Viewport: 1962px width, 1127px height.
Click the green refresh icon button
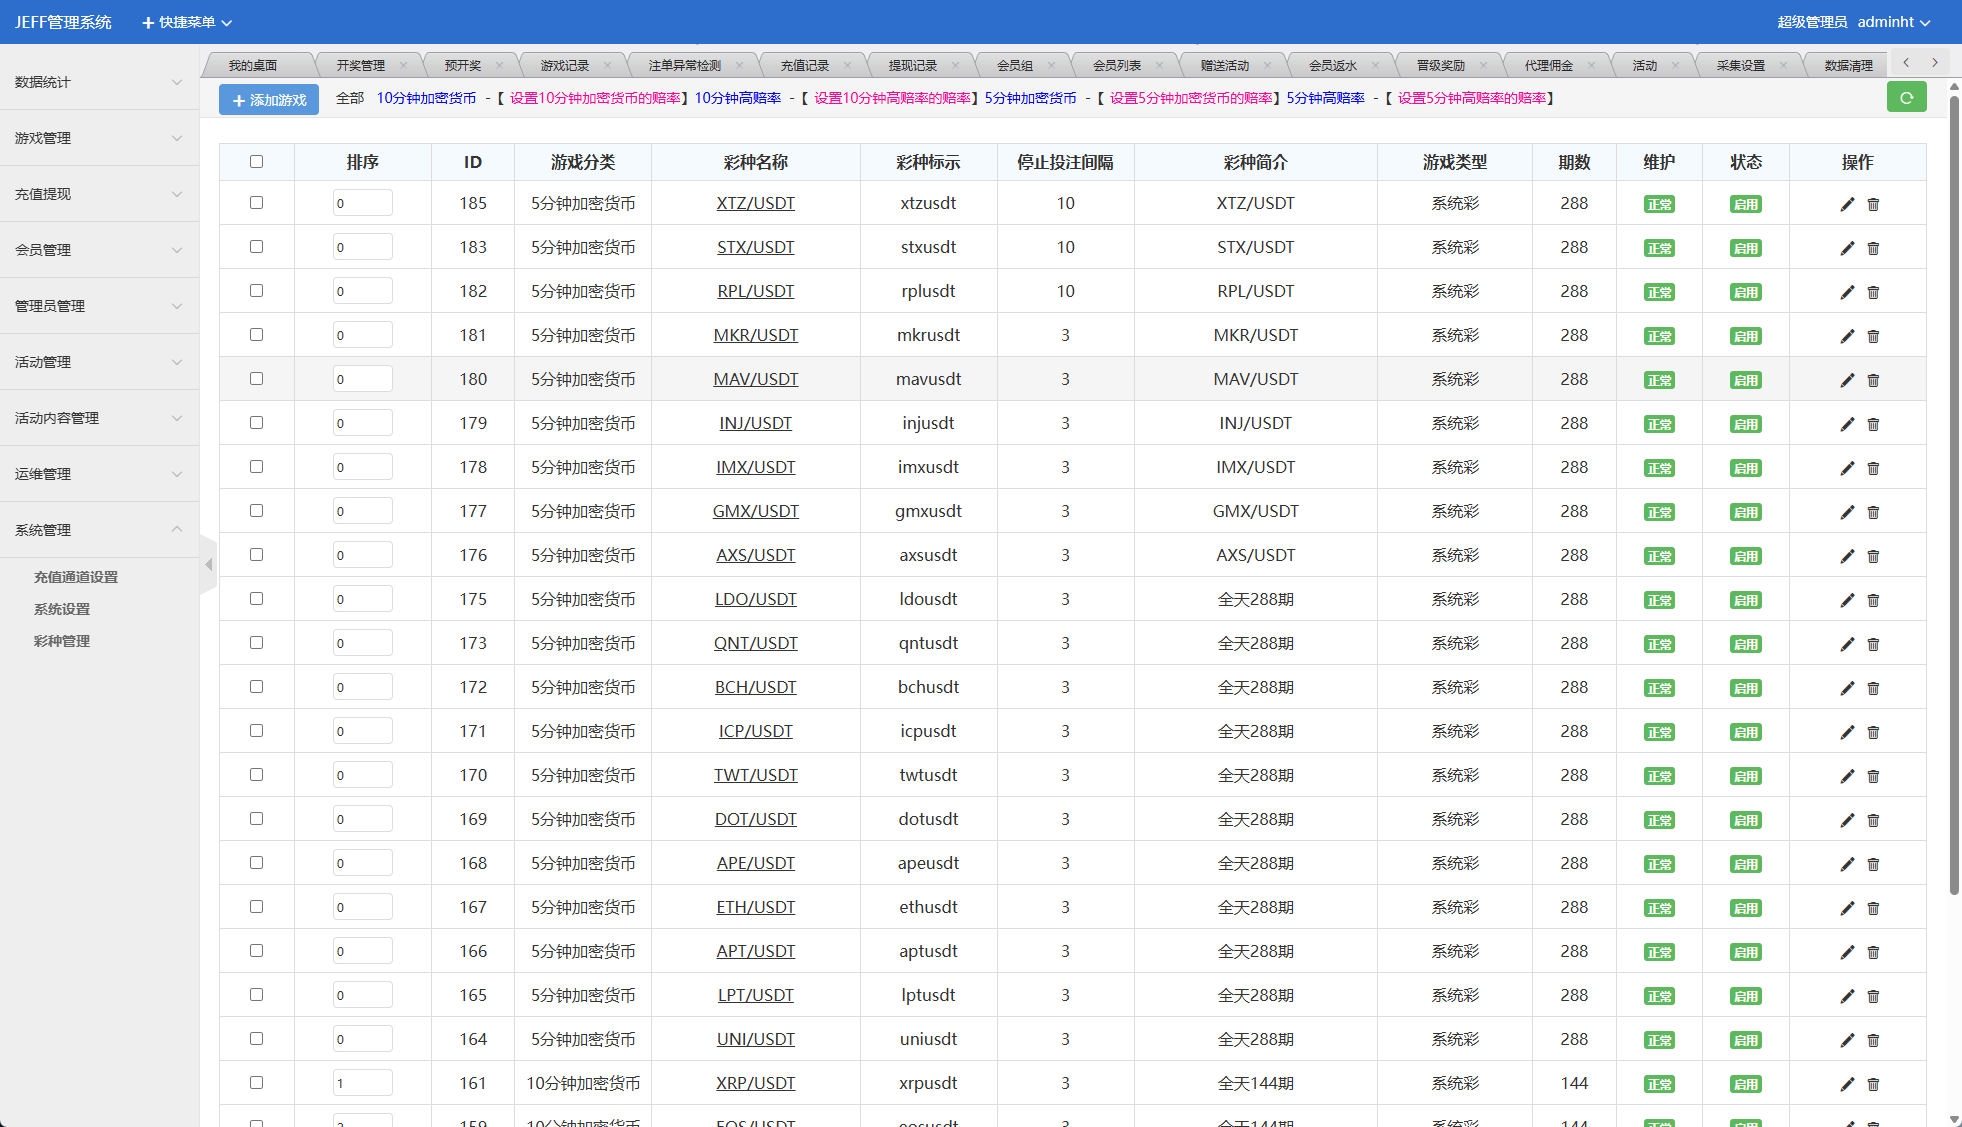[1906, 98]
